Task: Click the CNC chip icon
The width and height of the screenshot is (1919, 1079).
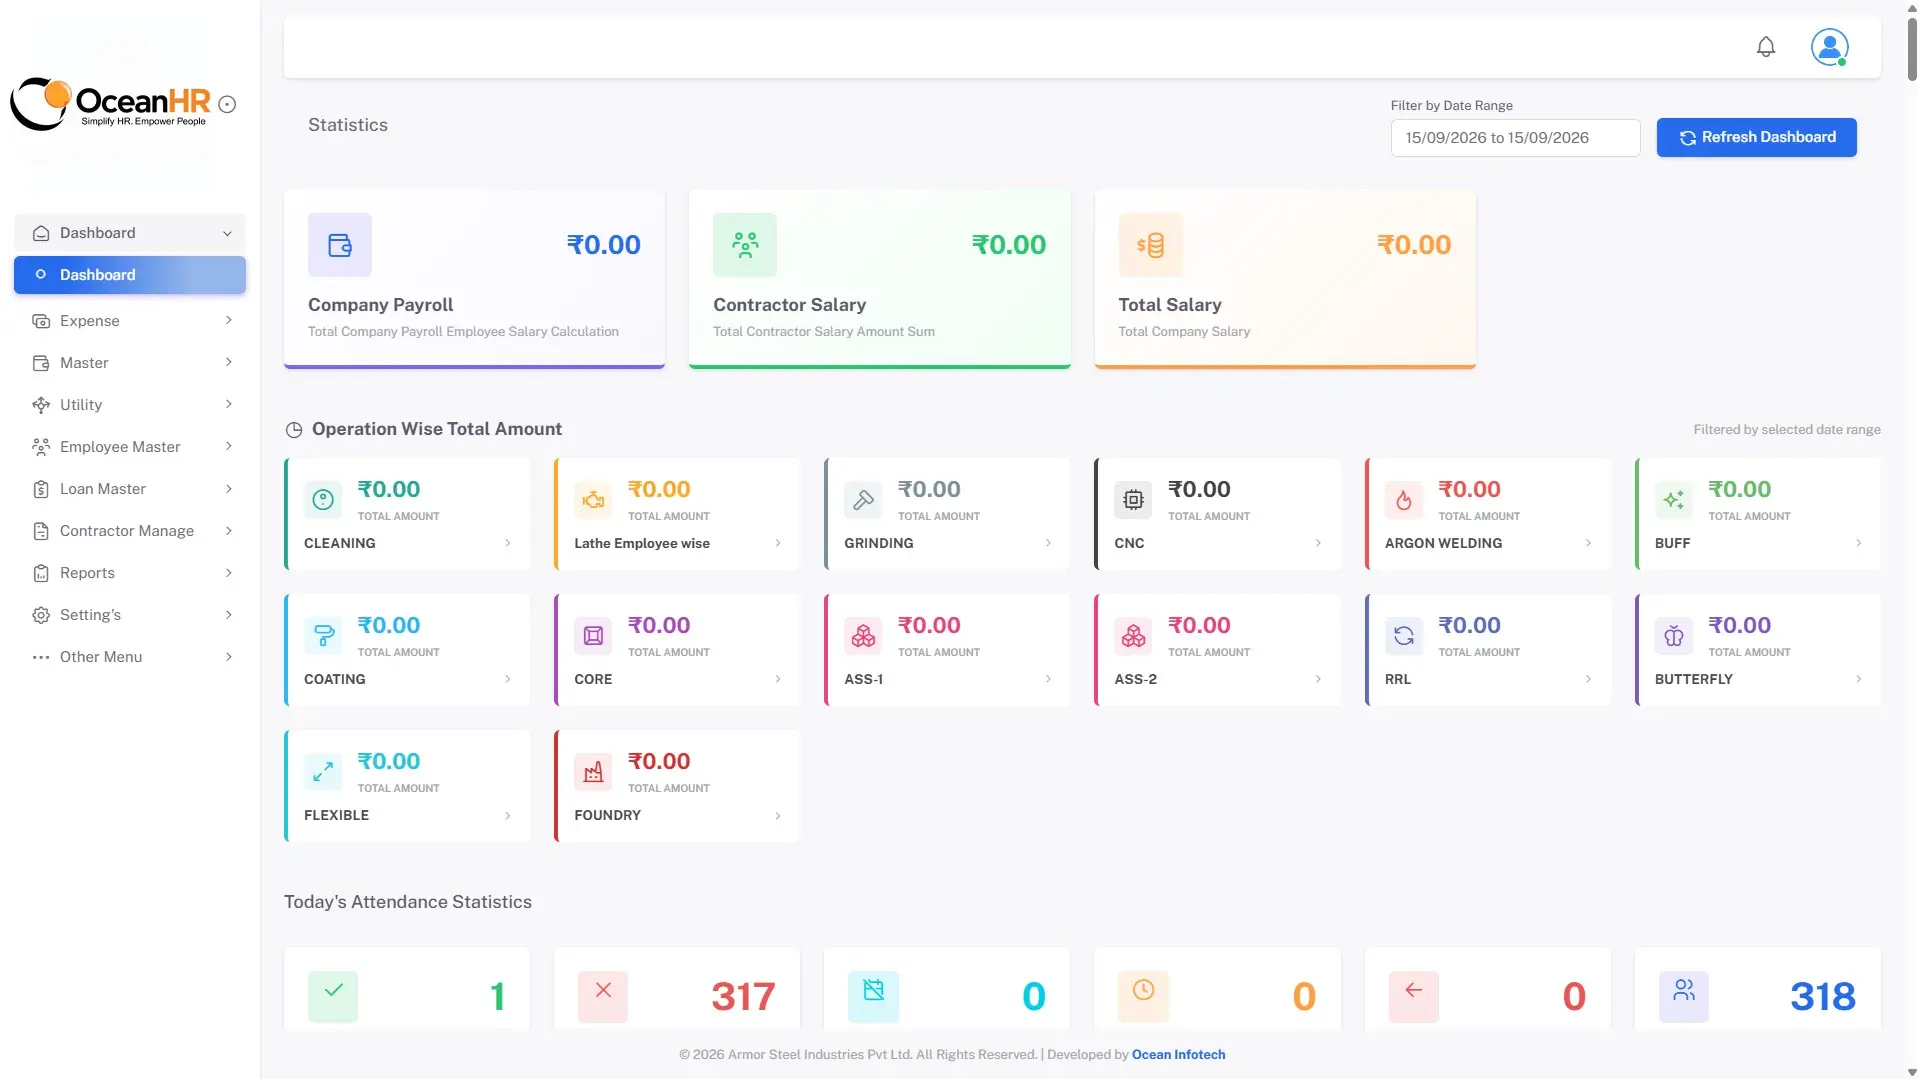Action: click(x=1133, y=499)
